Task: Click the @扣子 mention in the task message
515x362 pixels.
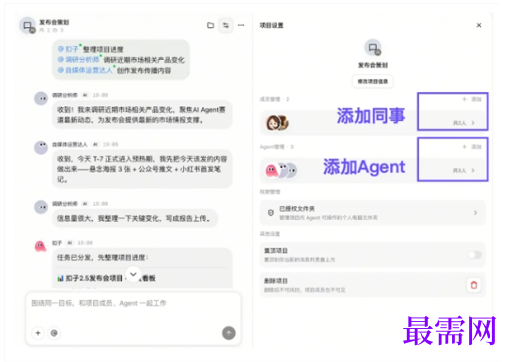Action: point(68,49)
